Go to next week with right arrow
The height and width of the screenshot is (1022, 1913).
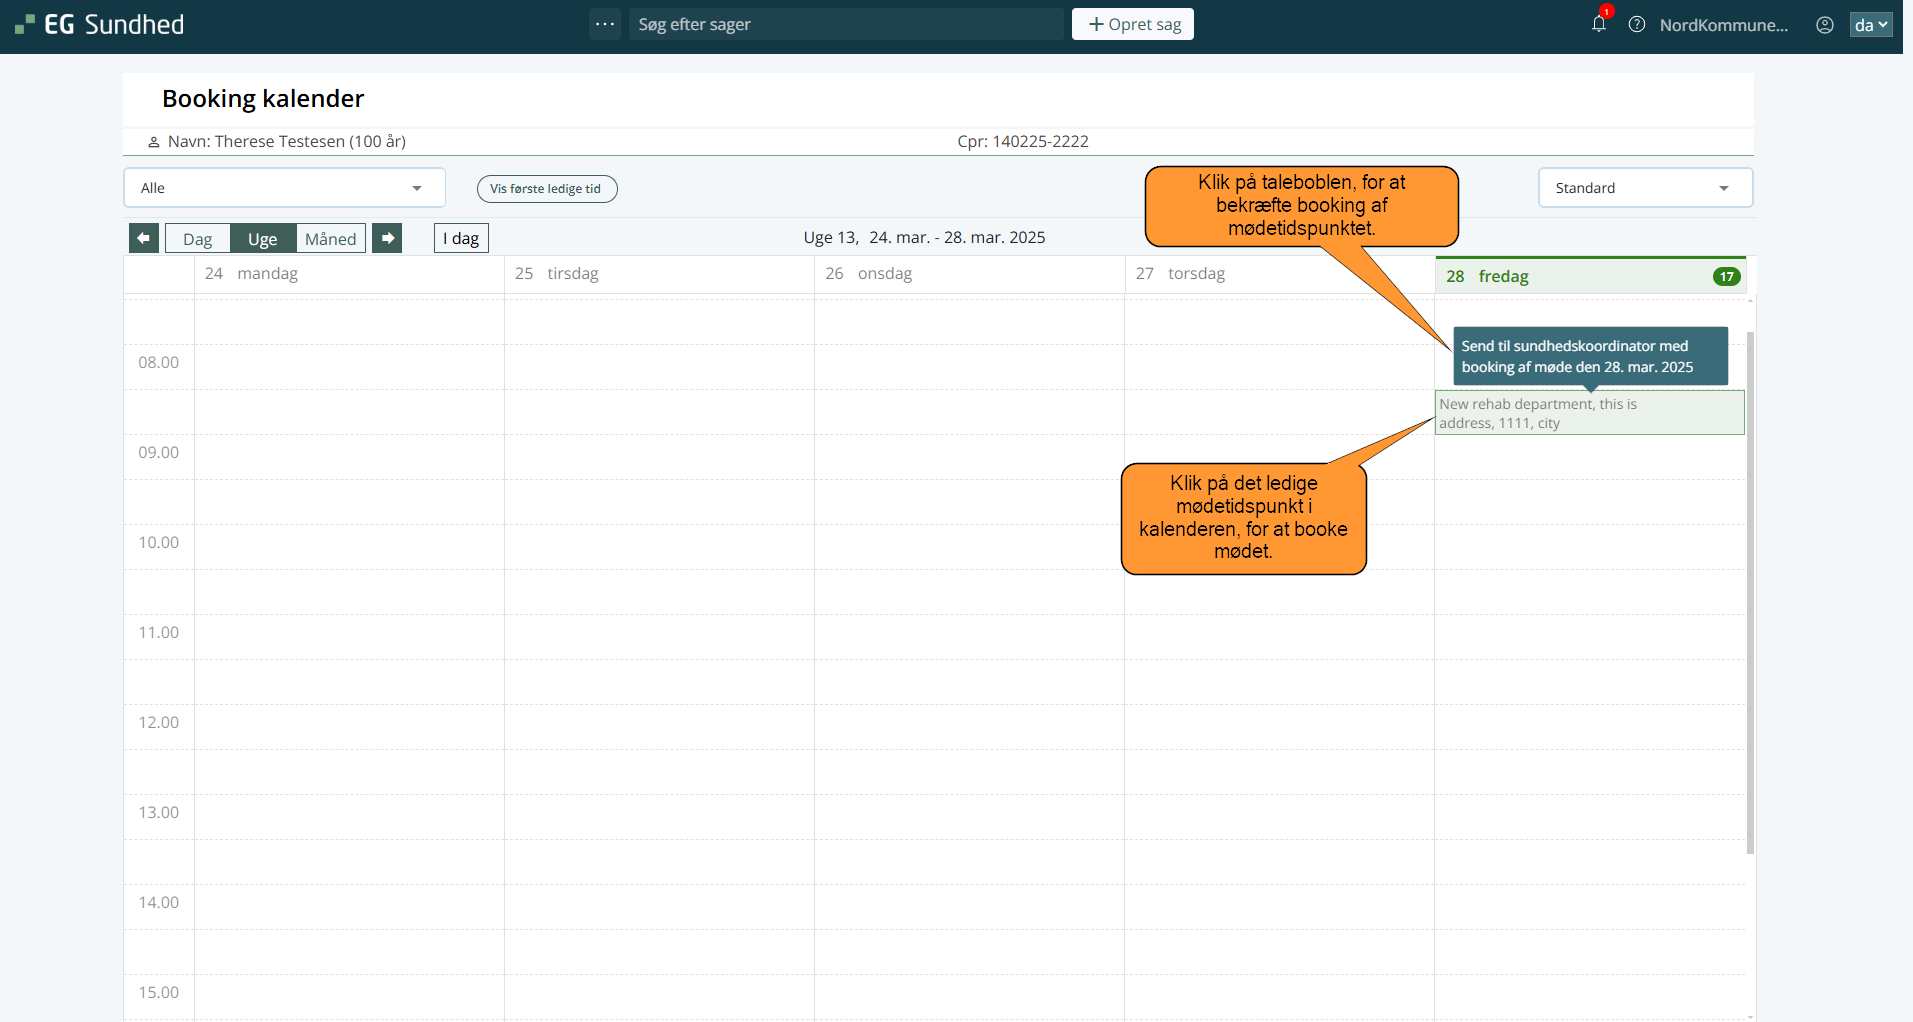click(387, 238)
